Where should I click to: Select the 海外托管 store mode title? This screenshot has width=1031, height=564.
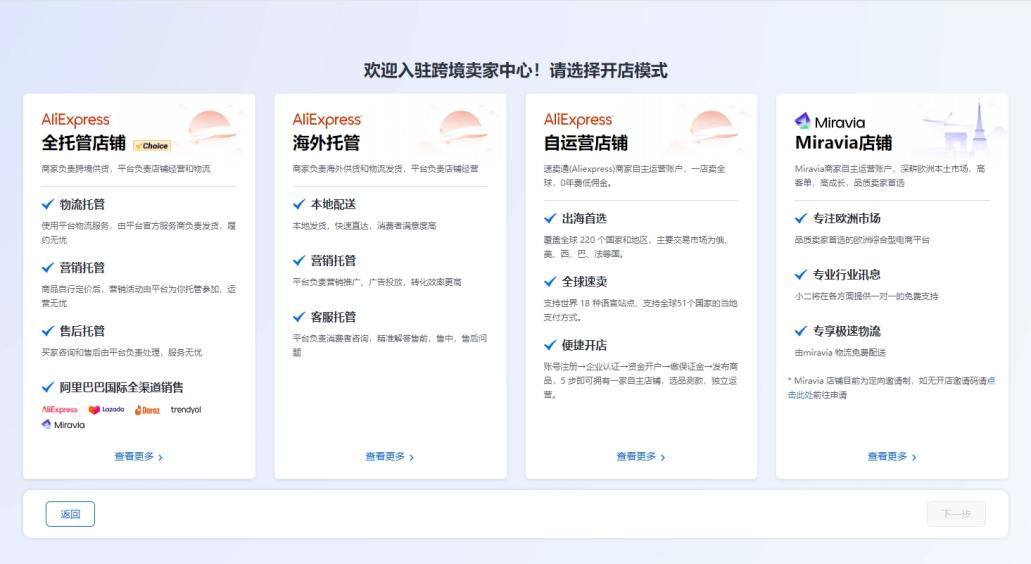[326, 143]
